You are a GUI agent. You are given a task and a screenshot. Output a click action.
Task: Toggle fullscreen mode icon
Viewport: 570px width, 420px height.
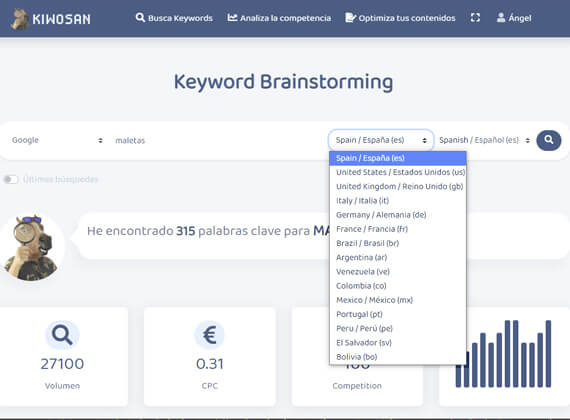[475, 17]
